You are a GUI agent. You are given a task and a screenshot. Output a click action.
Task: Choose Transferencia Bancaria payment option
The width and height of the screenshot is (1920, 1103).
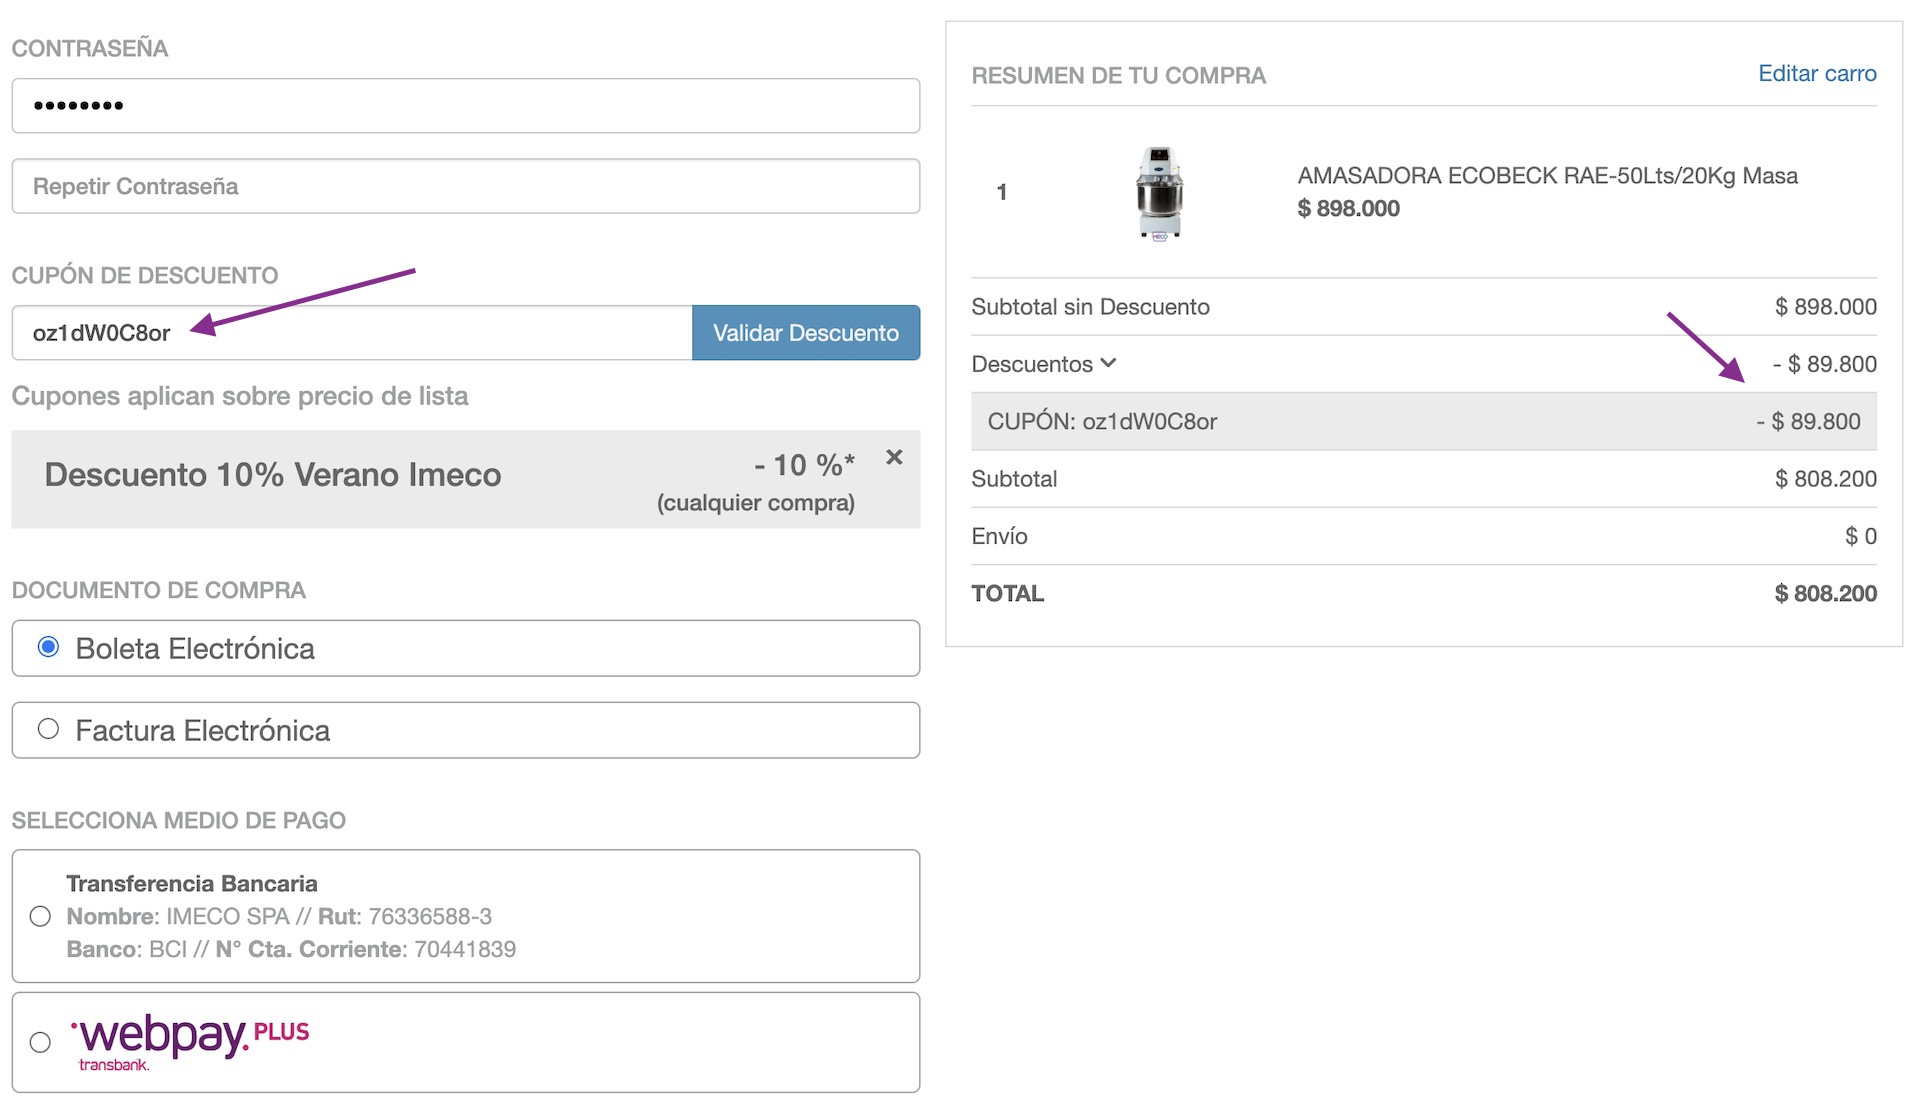(x=40, y=916)
